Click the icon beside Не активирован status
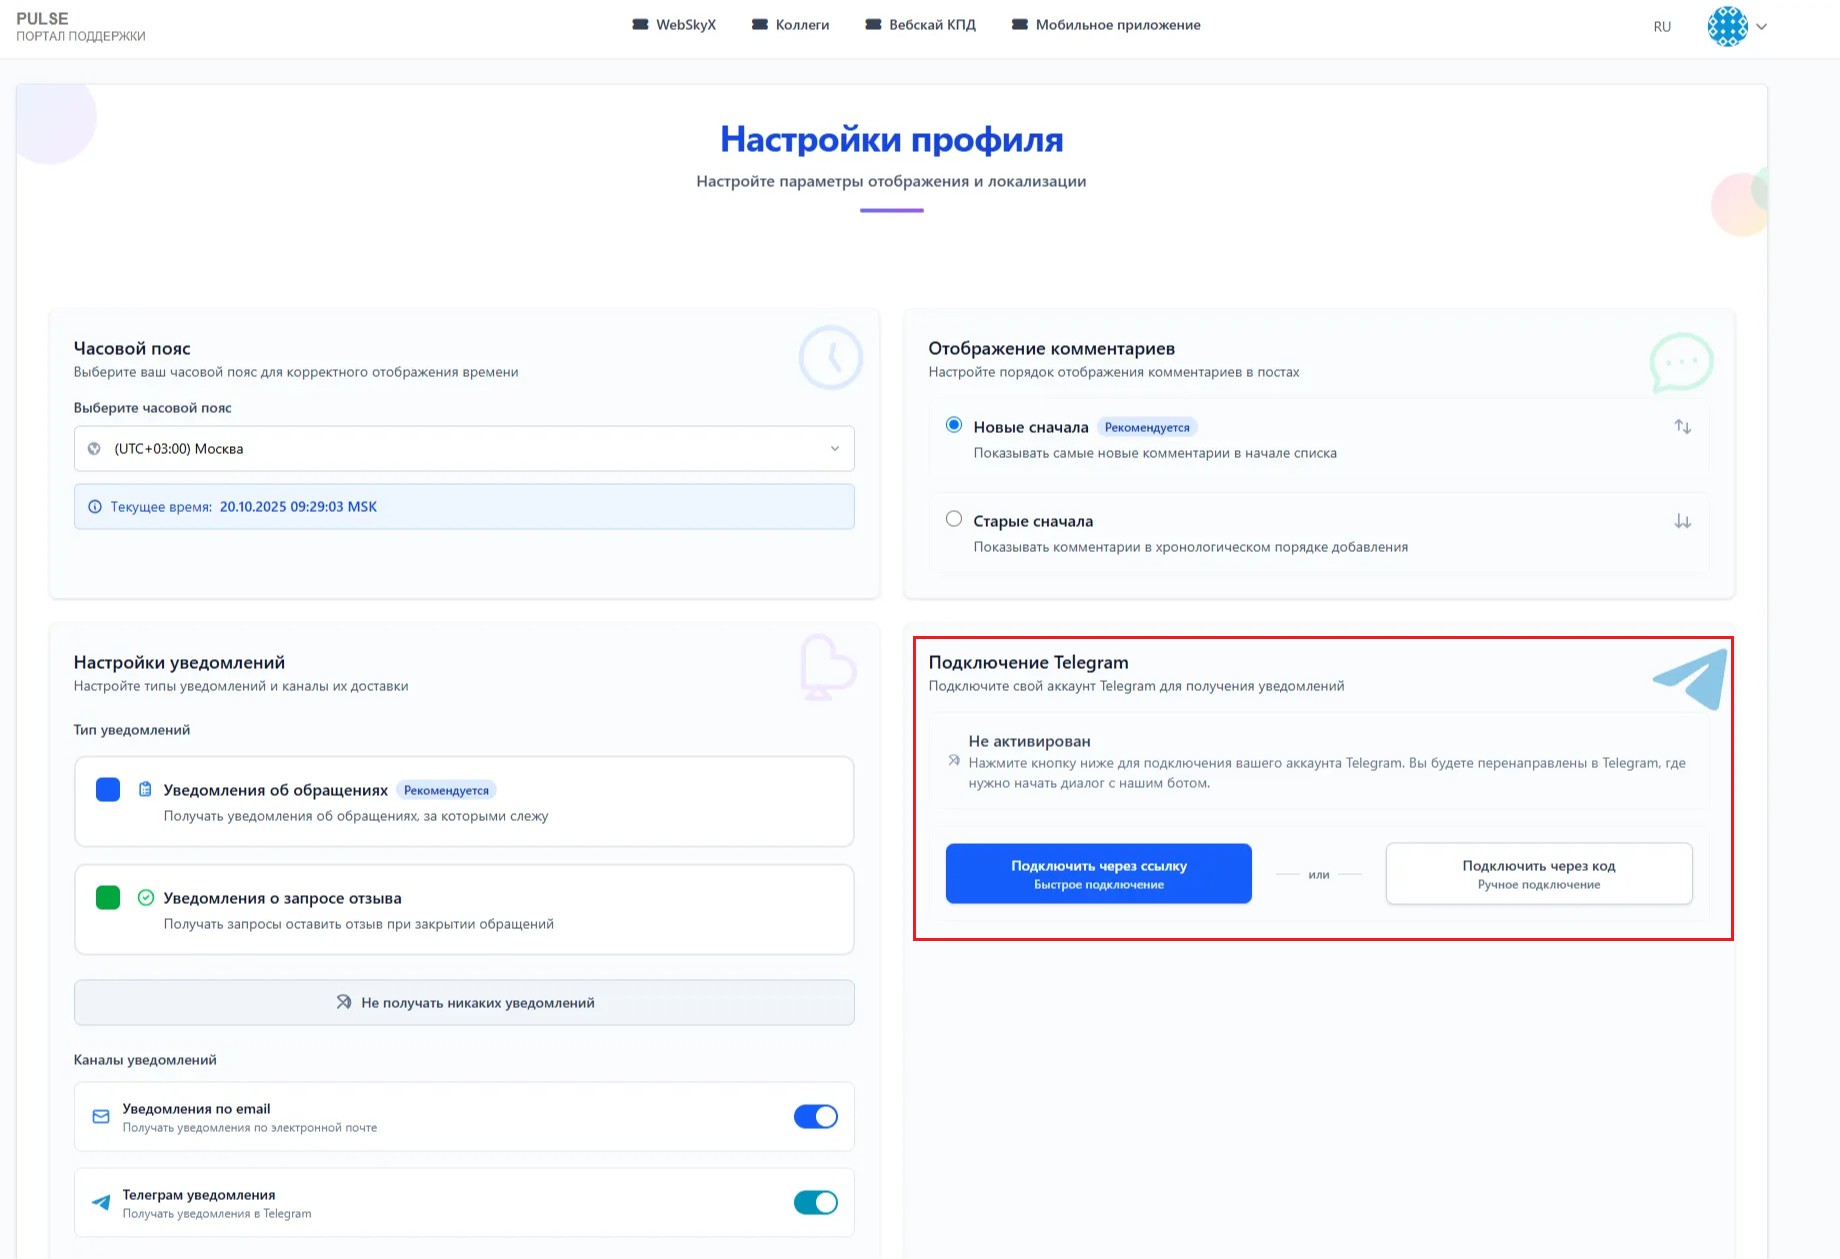This screenshot has width=1840, height=1259. point(954,761)
